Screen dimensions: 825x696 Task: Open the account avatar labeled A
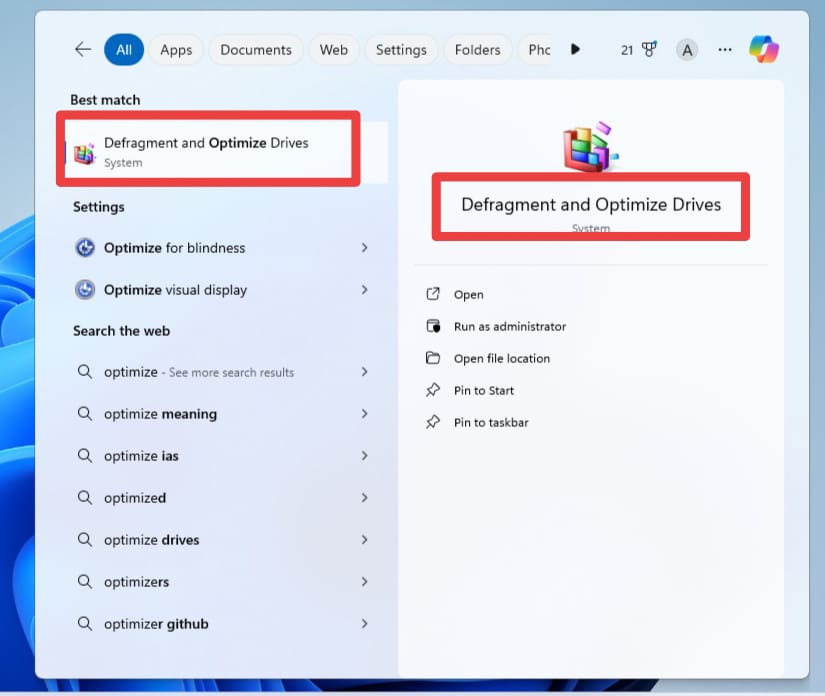coord(687,50)
